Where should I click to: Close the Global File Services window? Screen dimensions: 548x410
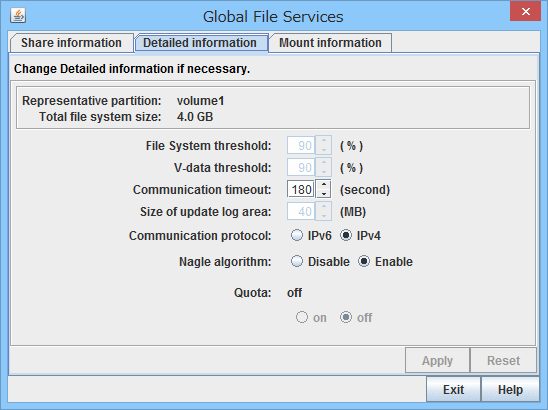point(525,12)
